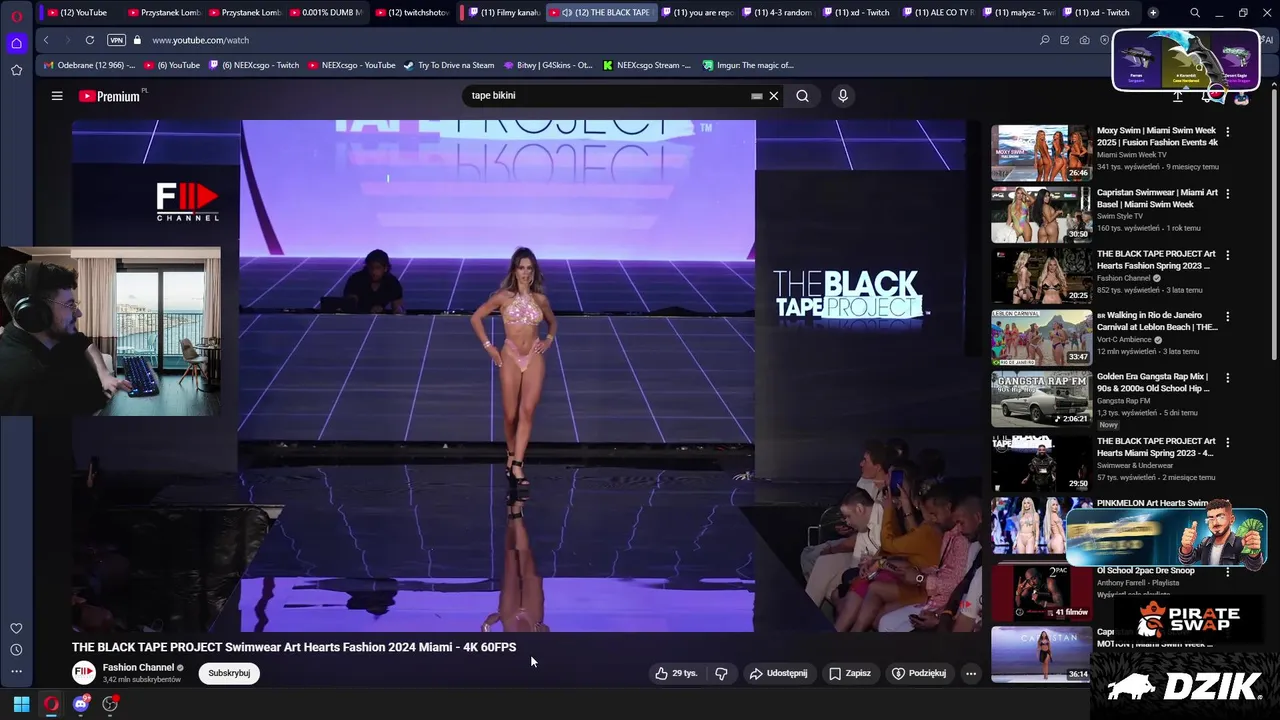Start voice search with the microphone icon
Screen dimensions: 1280x720
843,96
